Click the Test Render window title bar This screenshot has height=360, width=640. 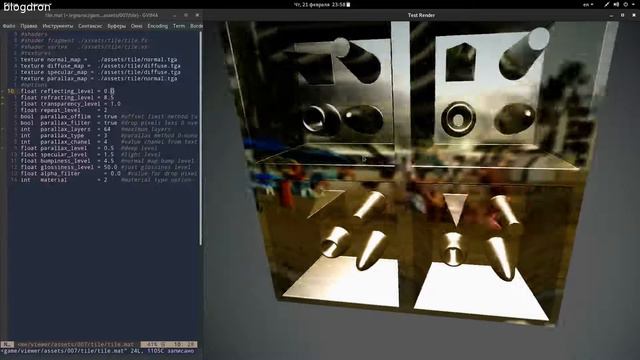click(421, 15)
